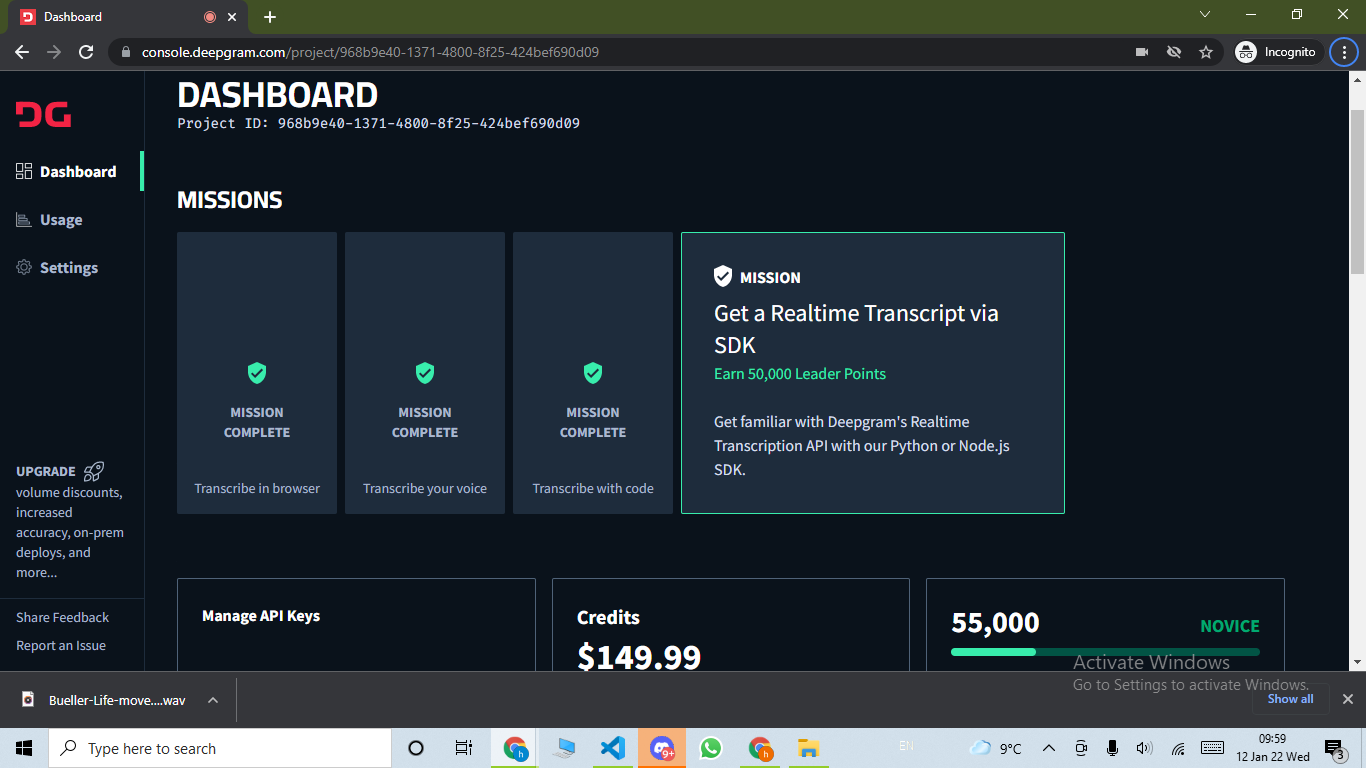
Task: Click the lock site information icon
Action: [x=125, y=52]
